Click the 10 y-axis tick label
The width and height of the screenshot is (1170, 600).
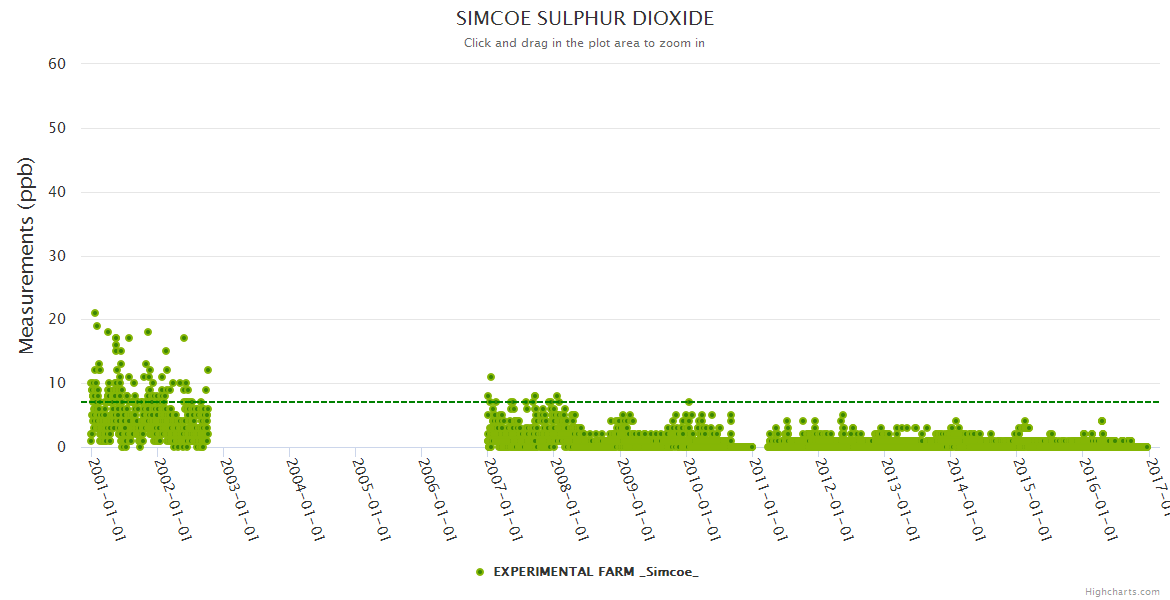coord(57,383)
